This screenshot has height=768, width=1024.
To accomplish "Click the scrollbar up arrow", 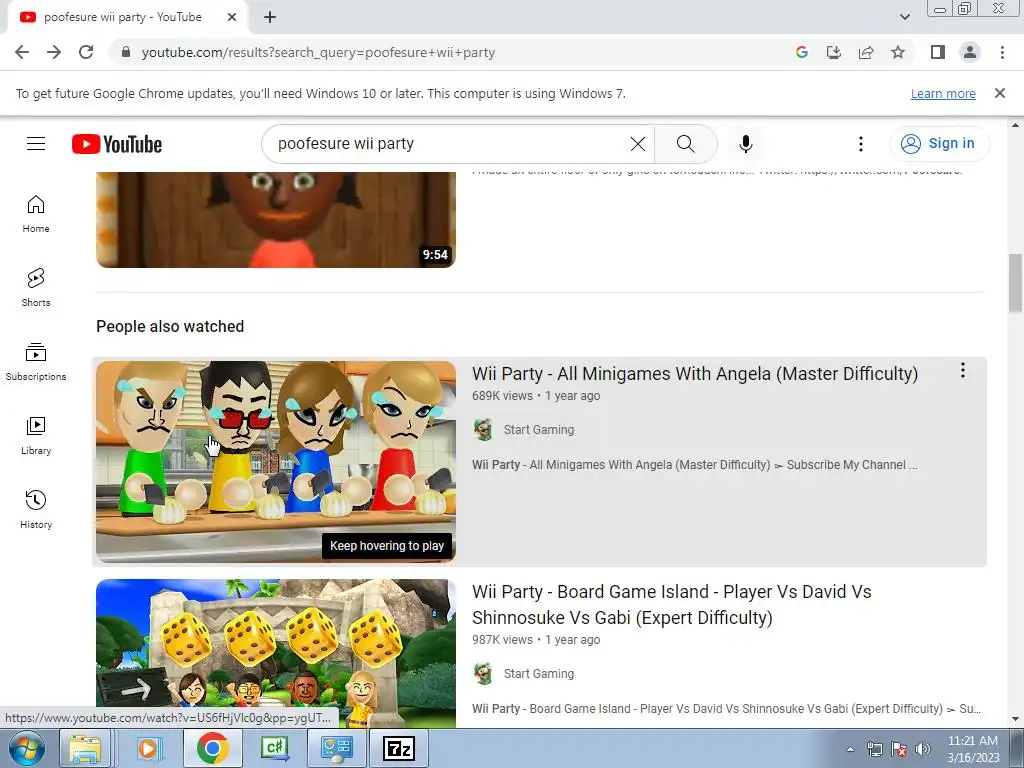I will (x=1015, y=125).
